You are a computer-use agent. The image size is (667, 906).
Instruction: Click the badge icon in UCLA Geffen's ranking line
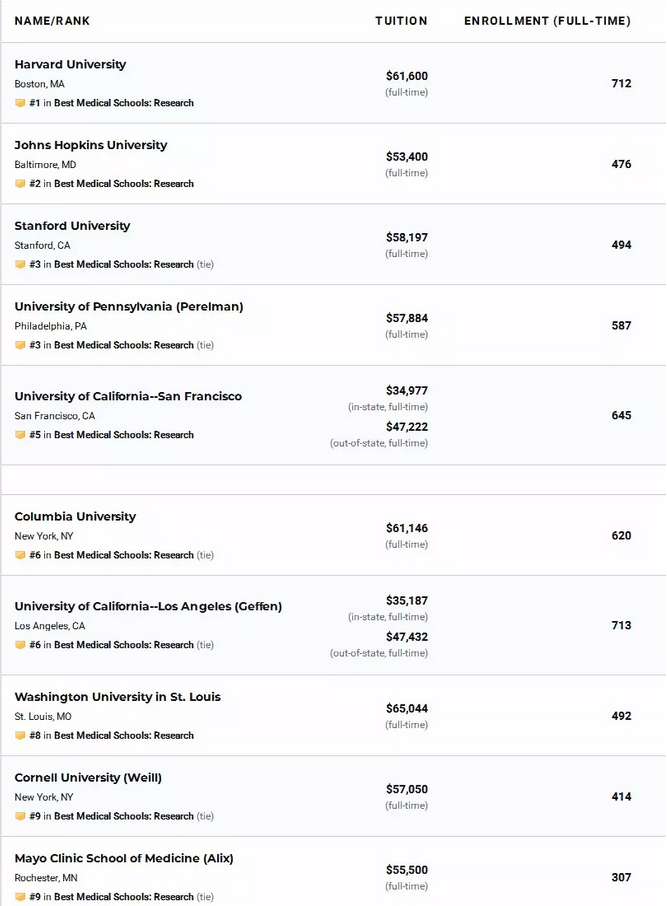tap(20, 645)
